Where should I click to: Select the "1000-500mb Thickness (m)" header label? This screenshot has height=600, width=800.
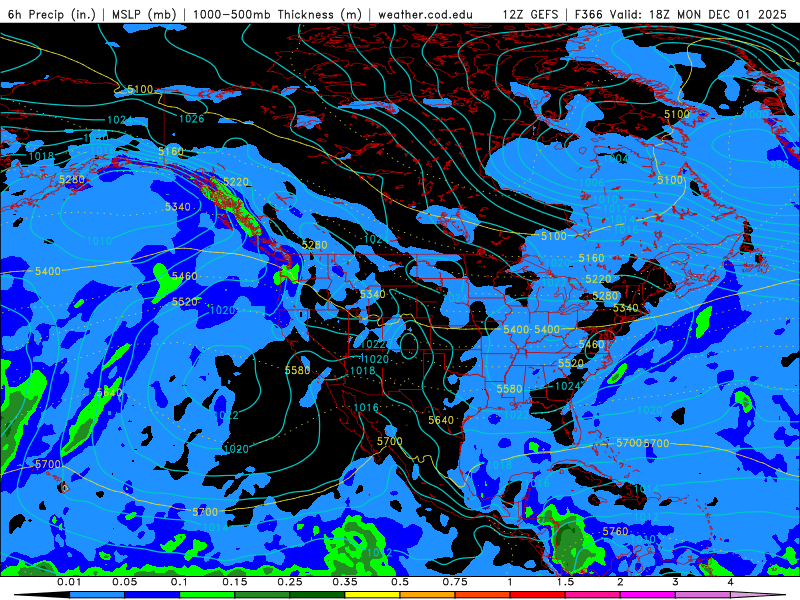point(278,14)
